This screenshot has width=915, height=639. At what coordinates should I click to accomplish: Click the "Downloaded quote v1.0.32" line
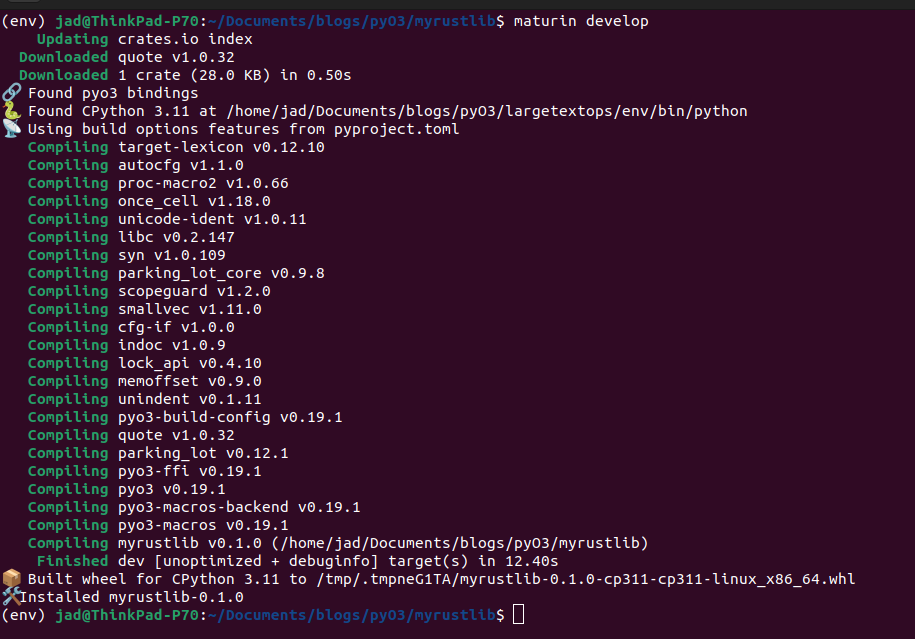pos(126,57)
